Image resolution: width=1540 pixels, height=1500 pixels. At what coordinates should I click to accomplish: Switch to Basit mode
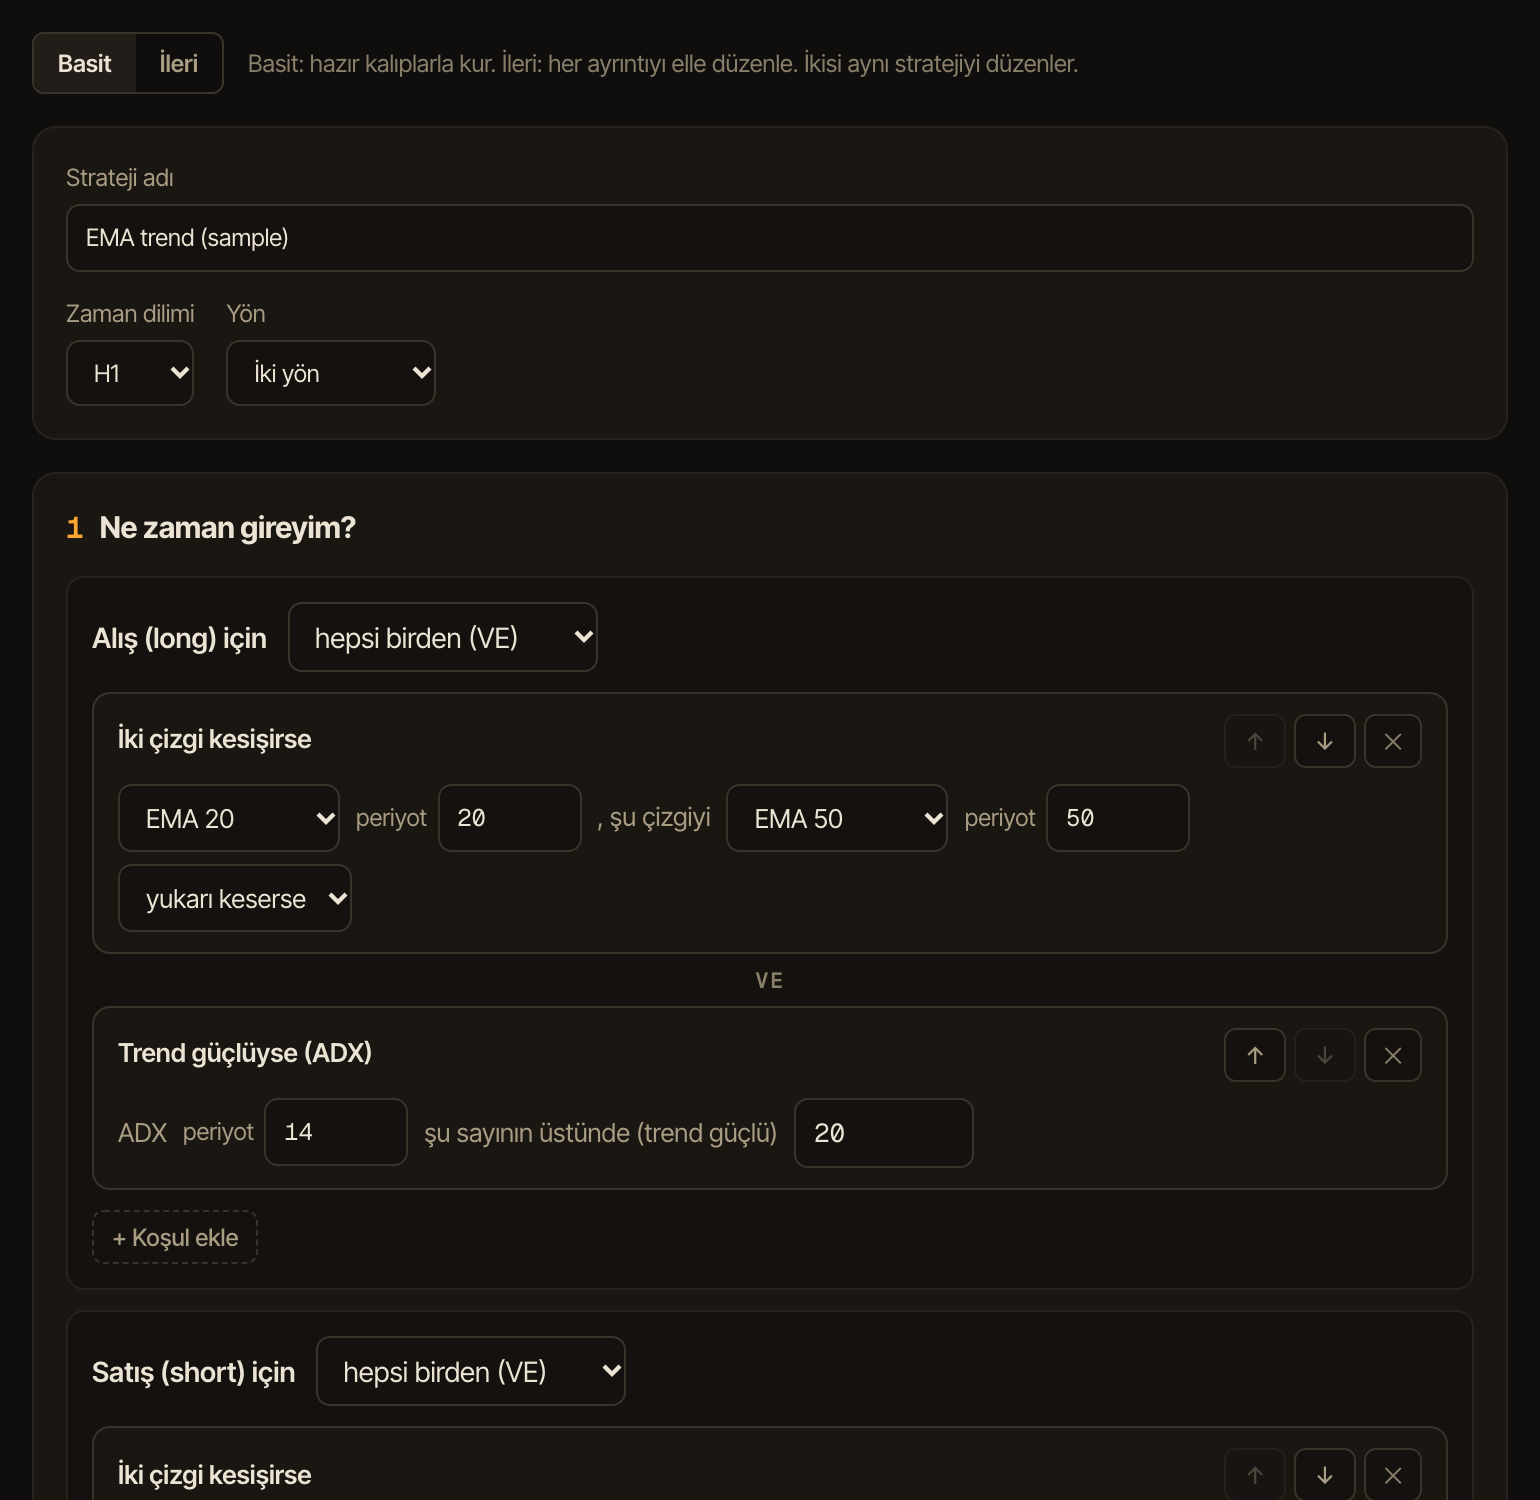pyautogui.click(x=84, y=63)
